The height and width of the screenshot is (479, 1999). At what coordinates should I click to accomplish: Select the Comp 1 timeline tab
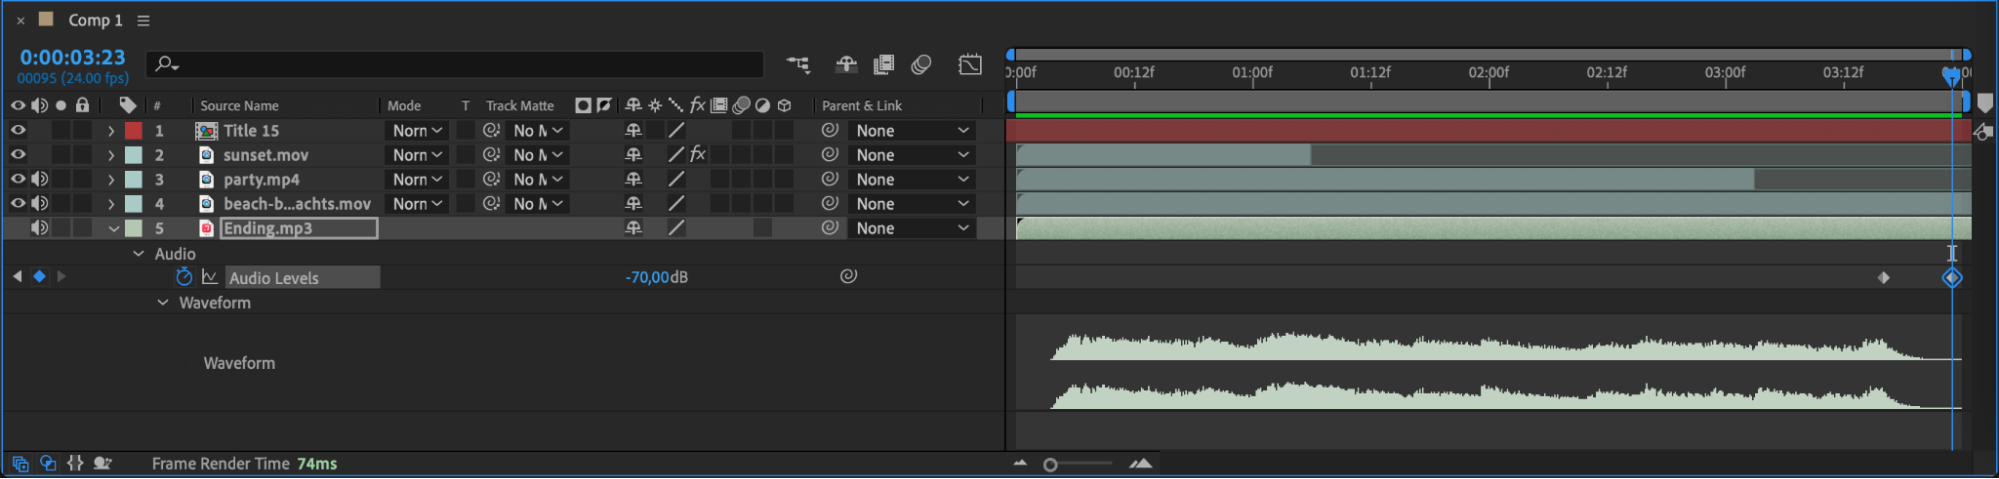[95, 20]
